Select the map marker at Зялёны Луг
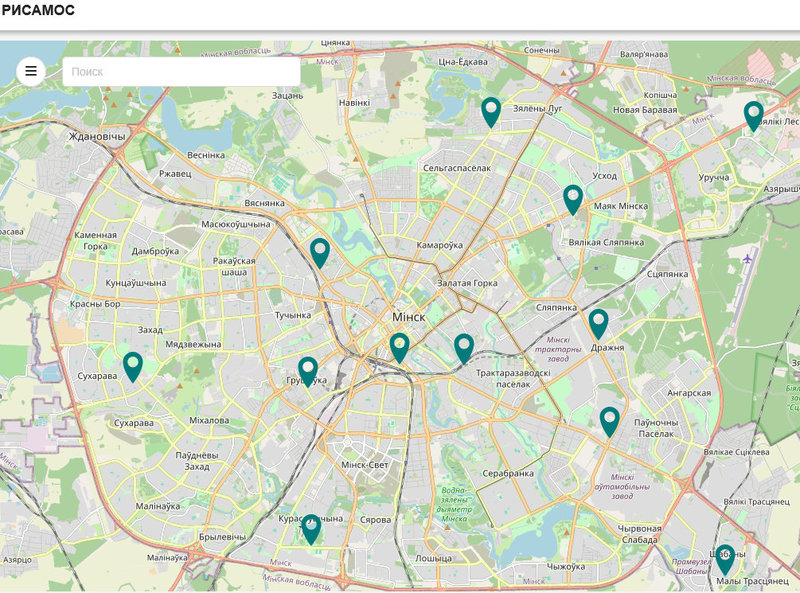 pyautogui.click(x=490, y=111)
